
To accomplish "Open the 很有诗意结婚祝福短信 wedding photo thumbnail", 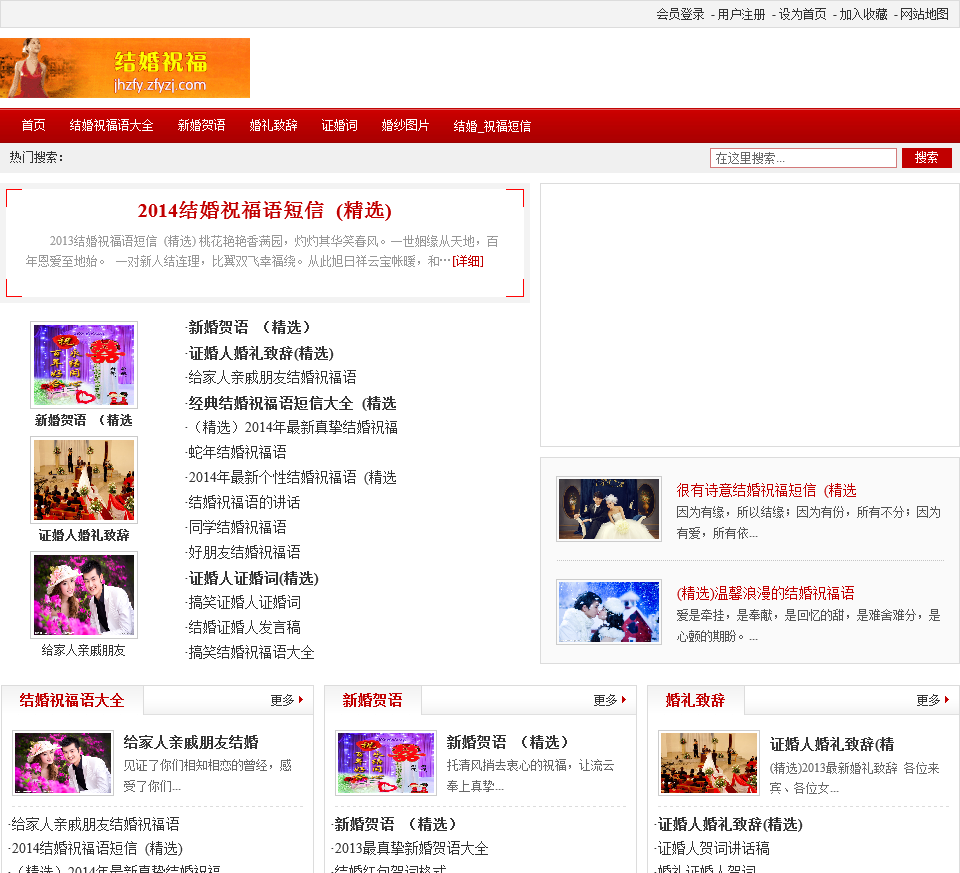I will 609,509.
